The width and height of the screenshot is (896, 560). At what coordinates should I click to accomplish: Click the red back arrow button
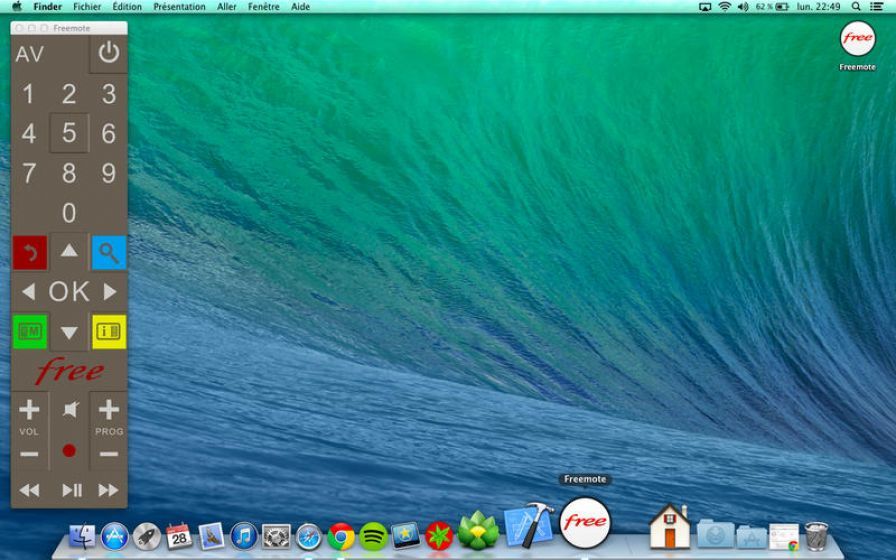29,253
